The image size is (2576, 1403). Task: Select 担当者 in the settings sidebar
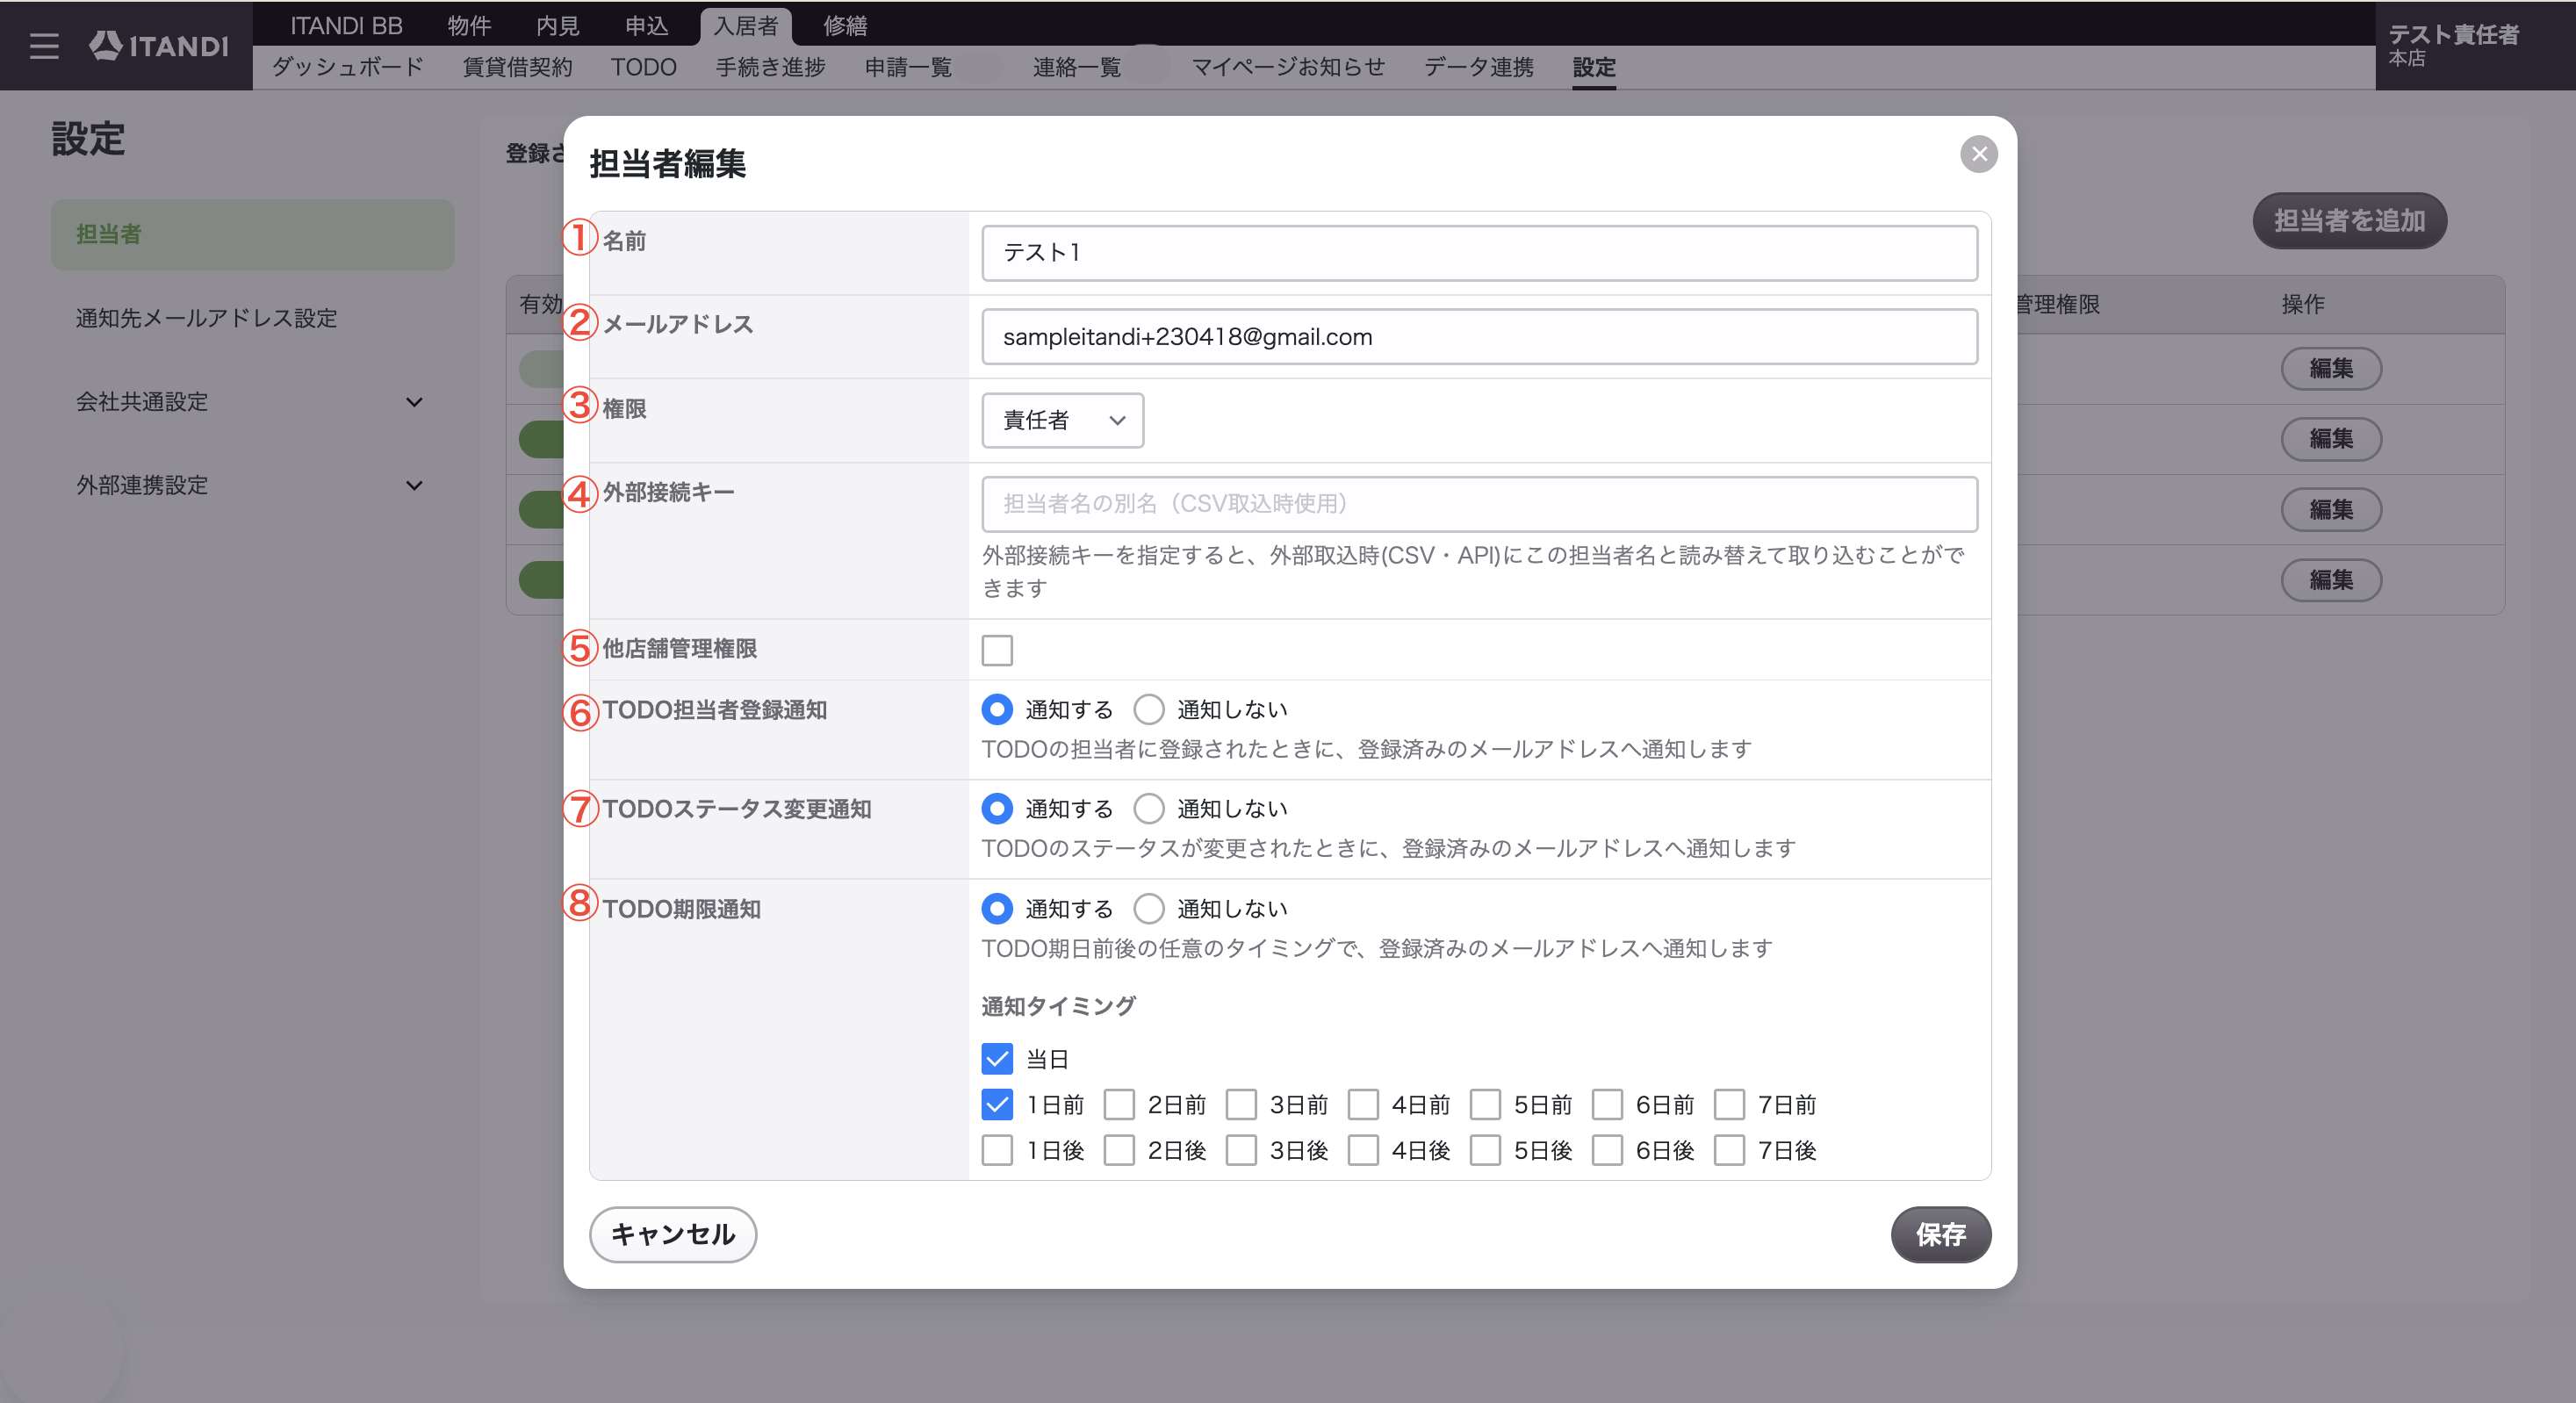(x=252, y=234)
